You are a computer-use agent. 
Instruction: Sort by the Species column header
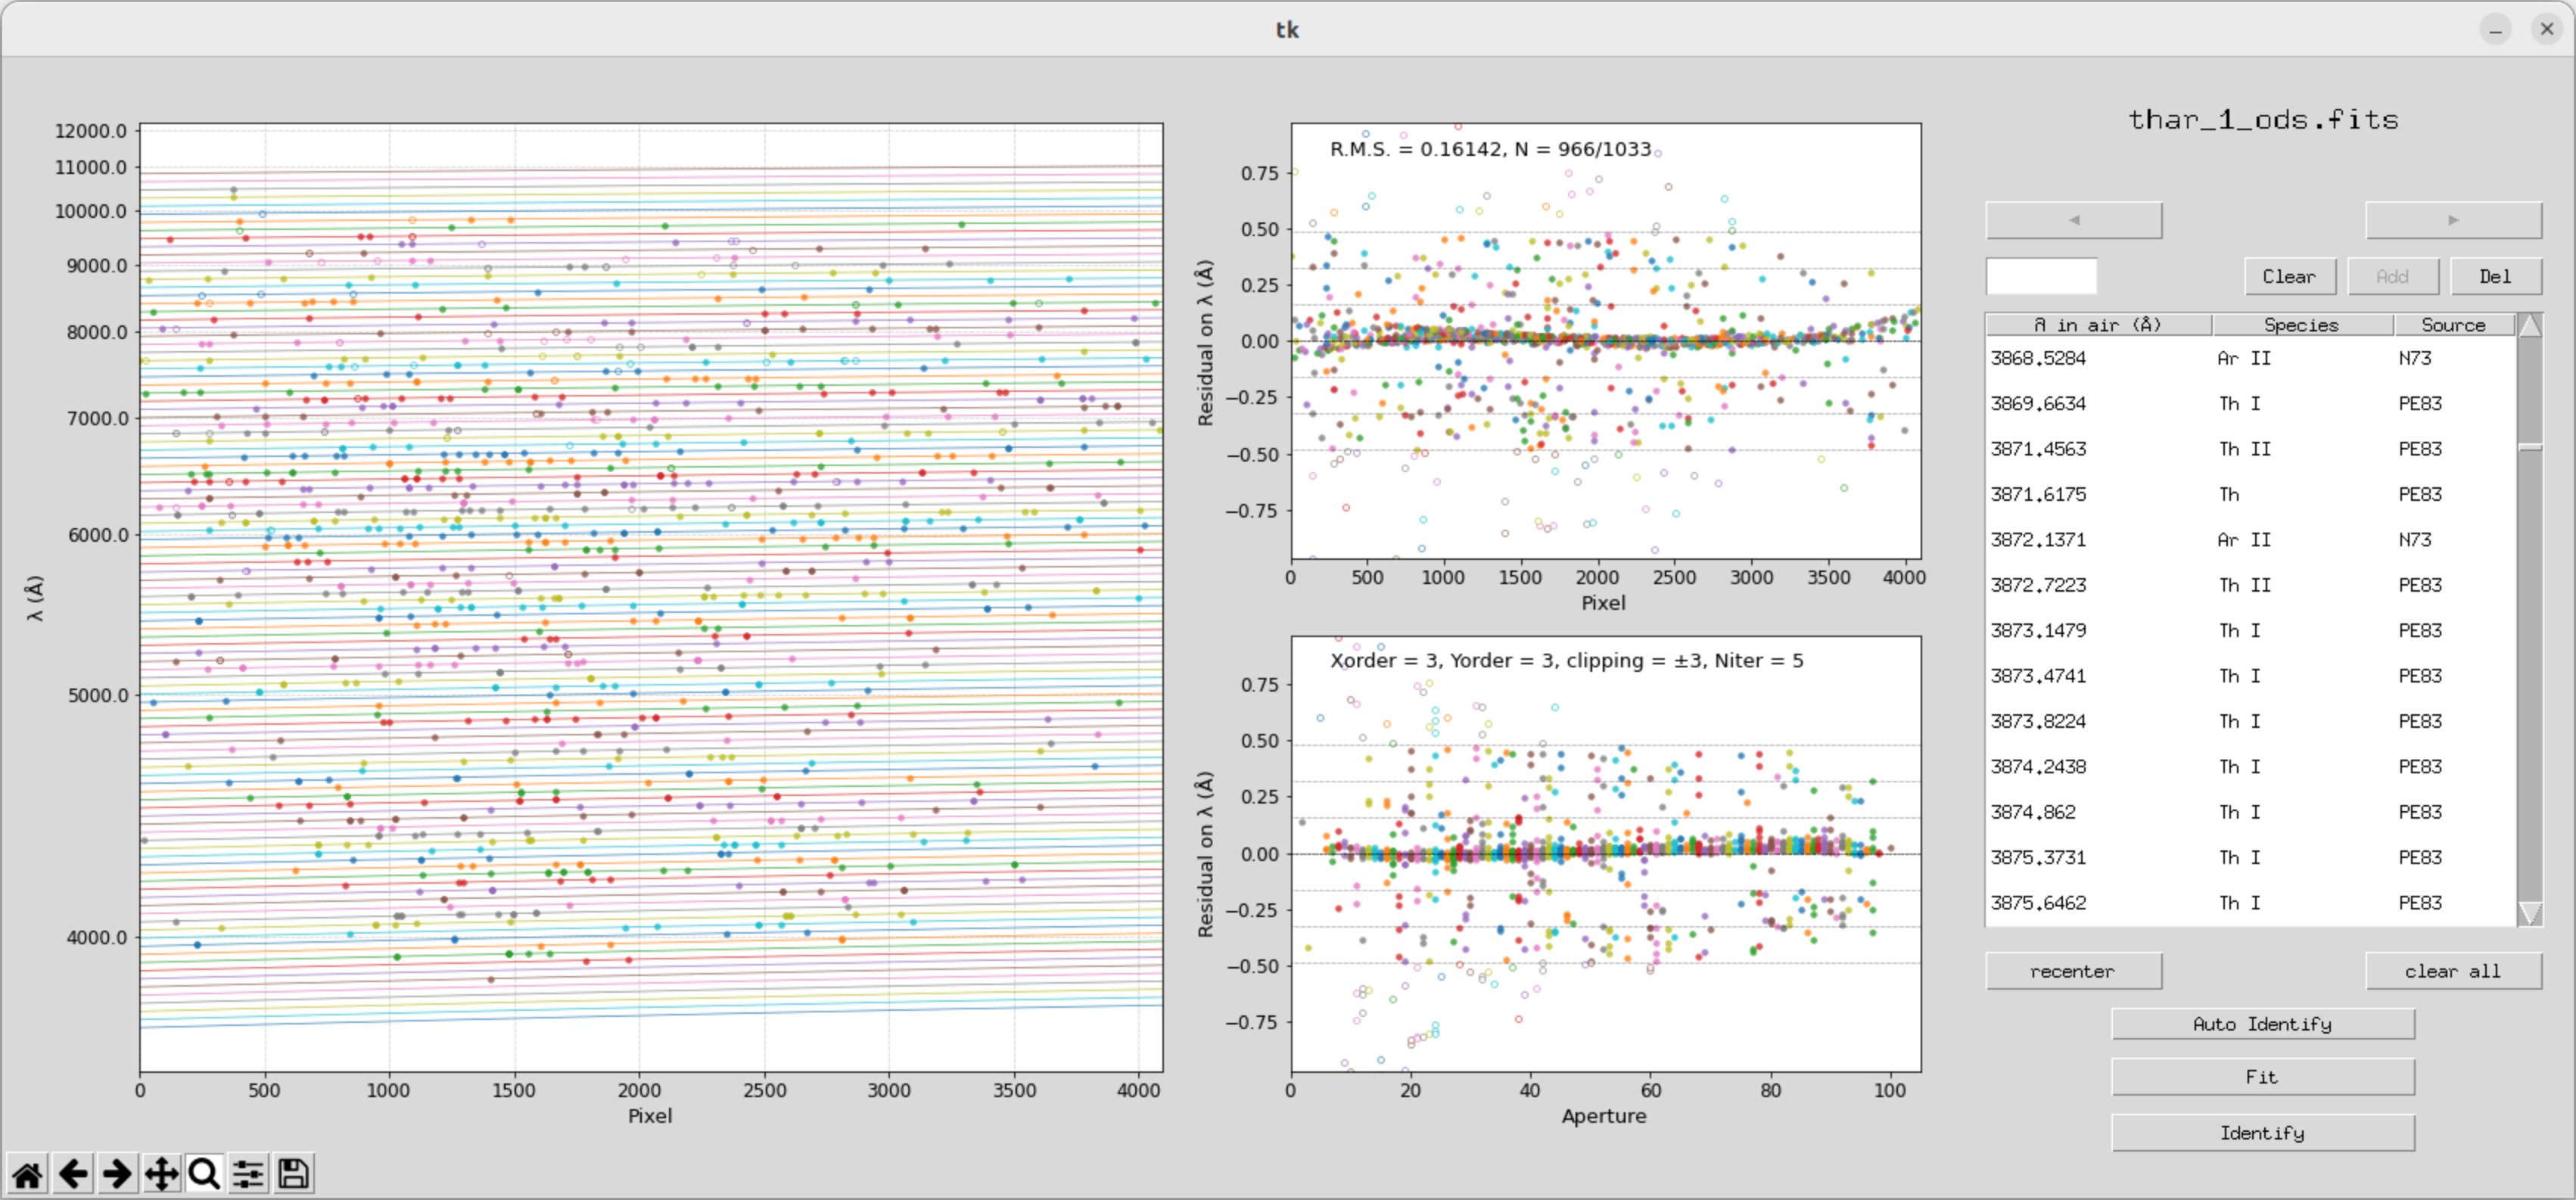2301,325
